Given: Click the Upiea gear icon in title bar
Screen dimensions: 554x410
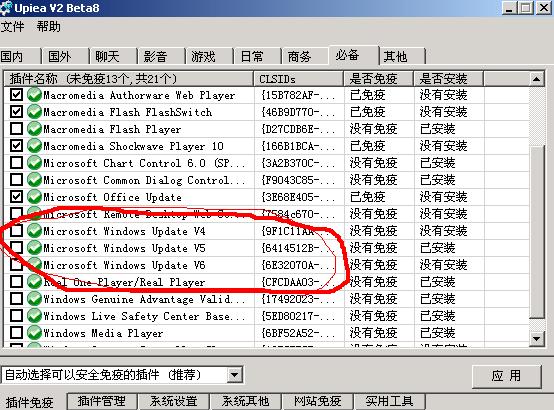Looking at the screenshot, I should (x=6, y=8).
